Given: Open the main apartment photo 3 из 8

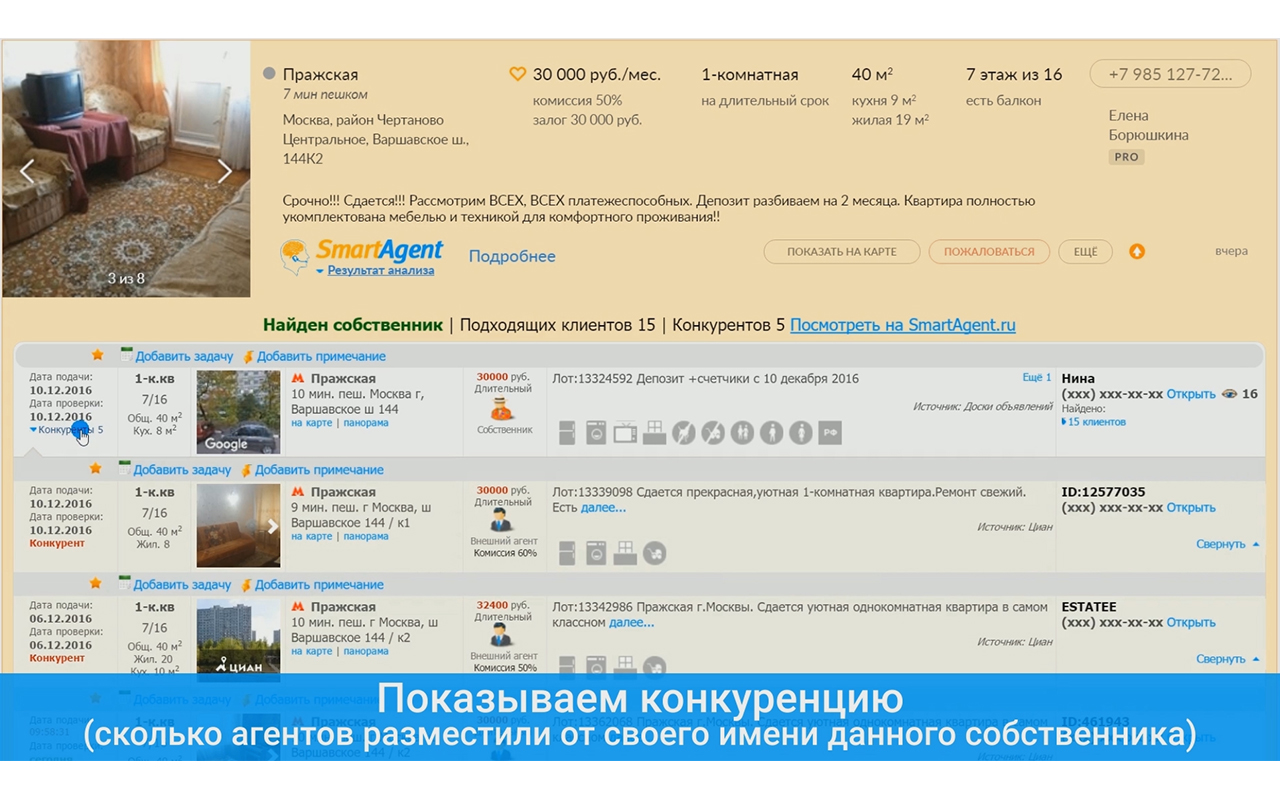Looking at the screenshot, I should click(126, 169).
